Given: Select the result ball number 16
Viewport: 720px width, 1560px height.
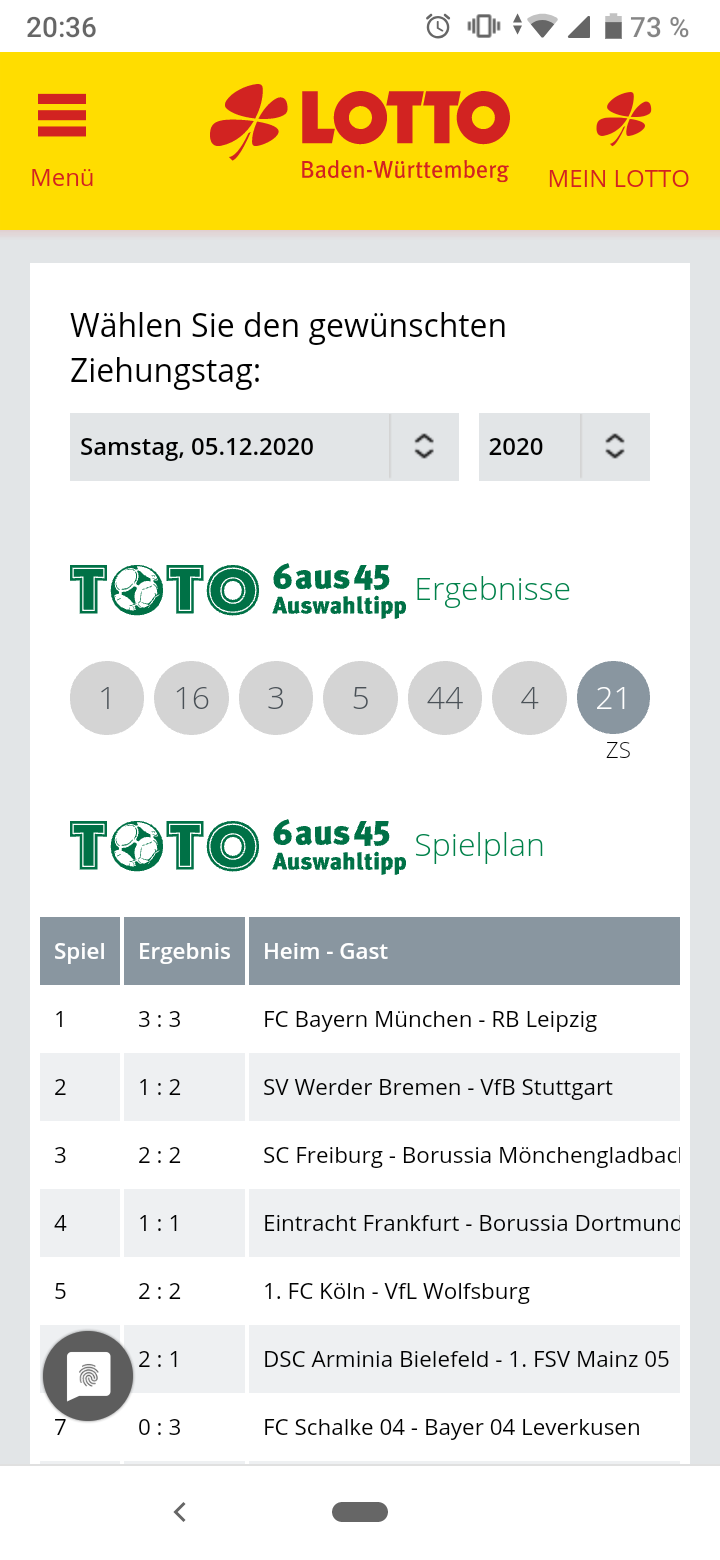Looking at the screenshot, I should [191, 698].
